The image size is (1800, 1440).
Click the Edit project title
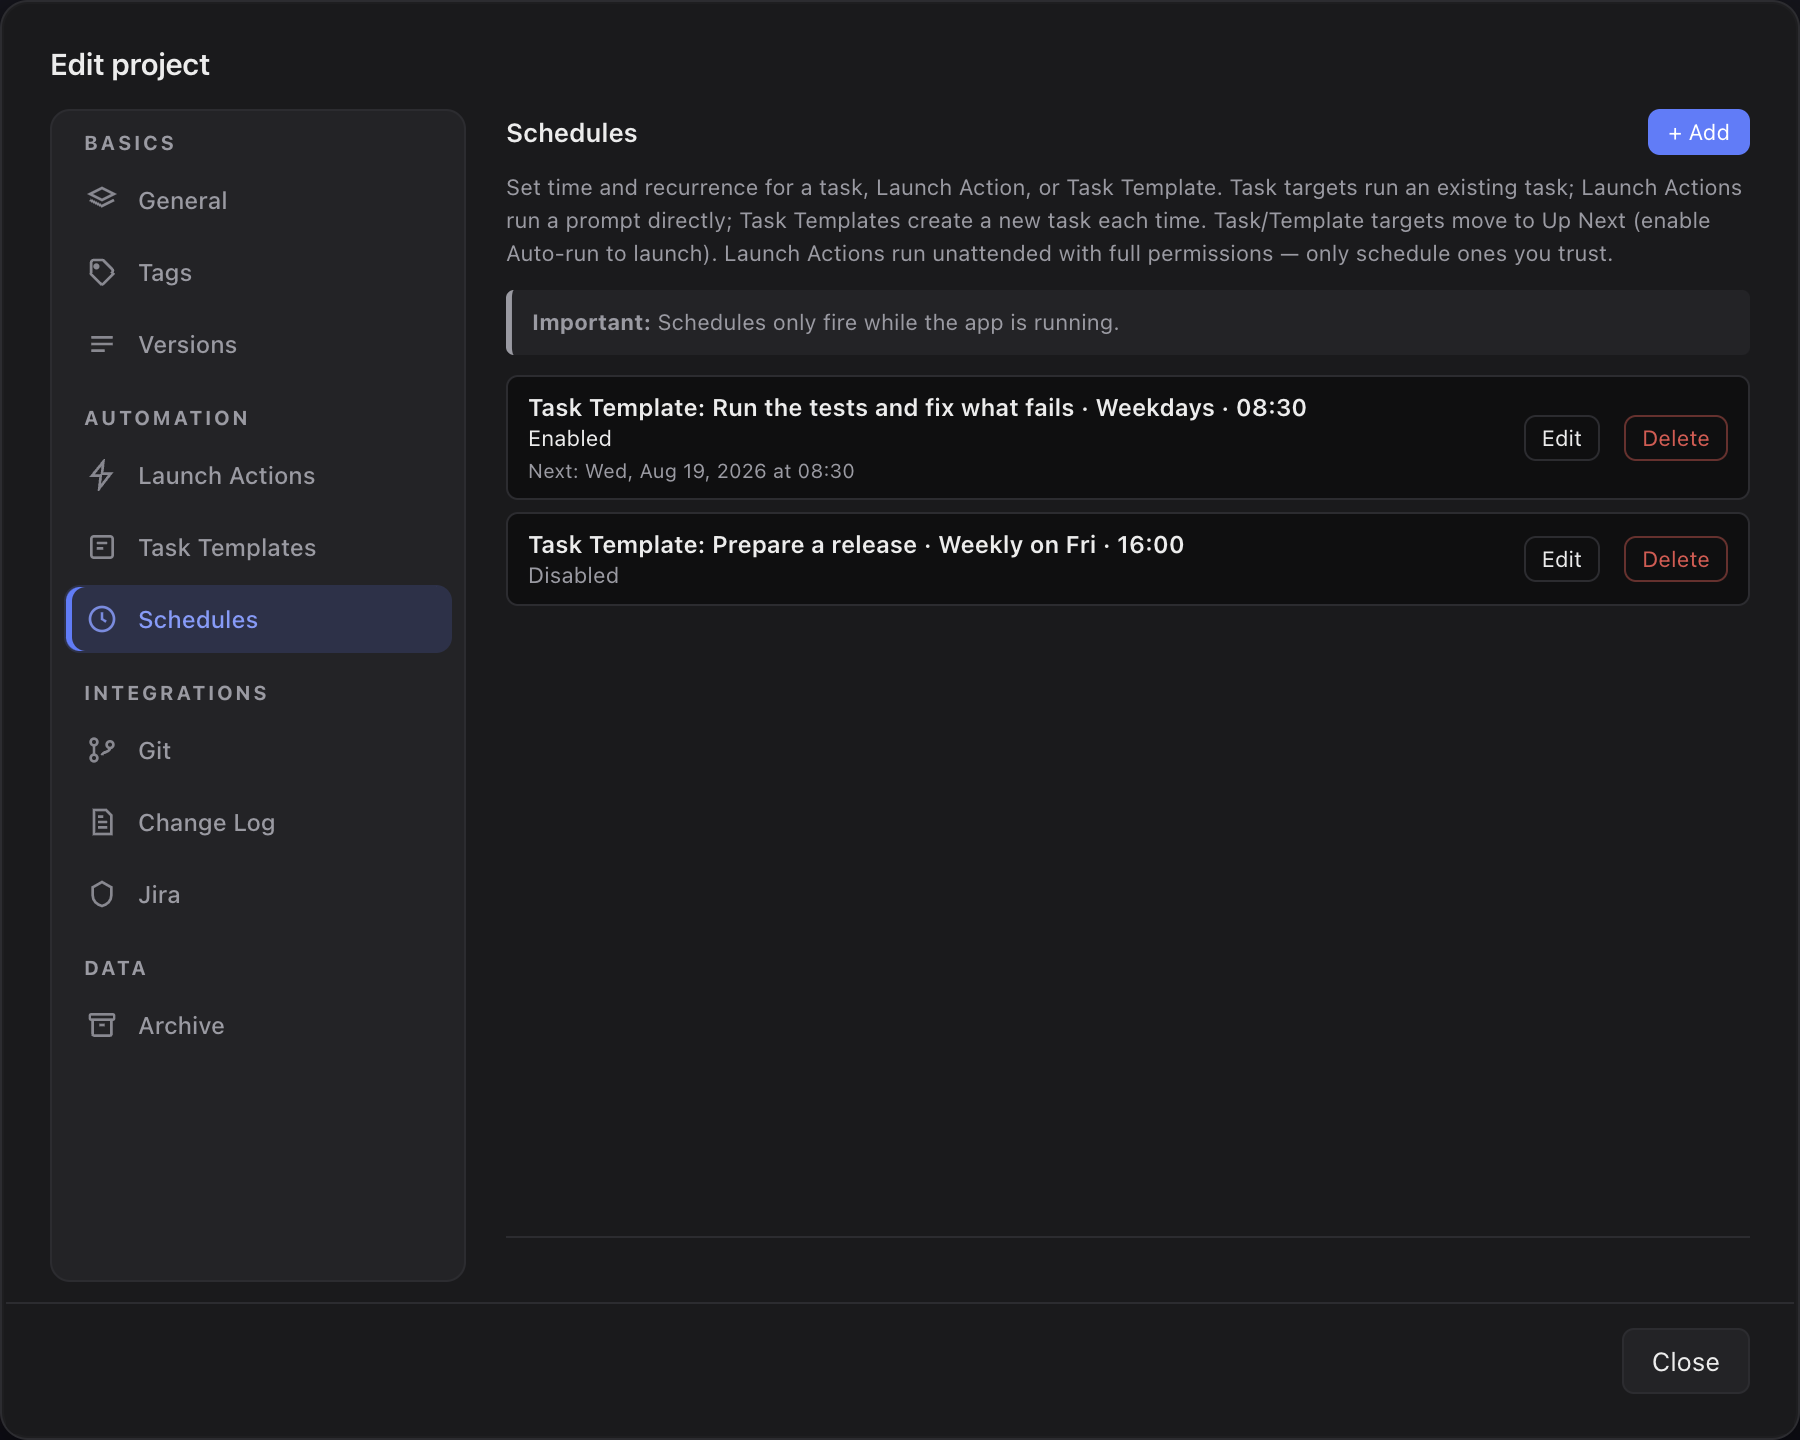130,65
